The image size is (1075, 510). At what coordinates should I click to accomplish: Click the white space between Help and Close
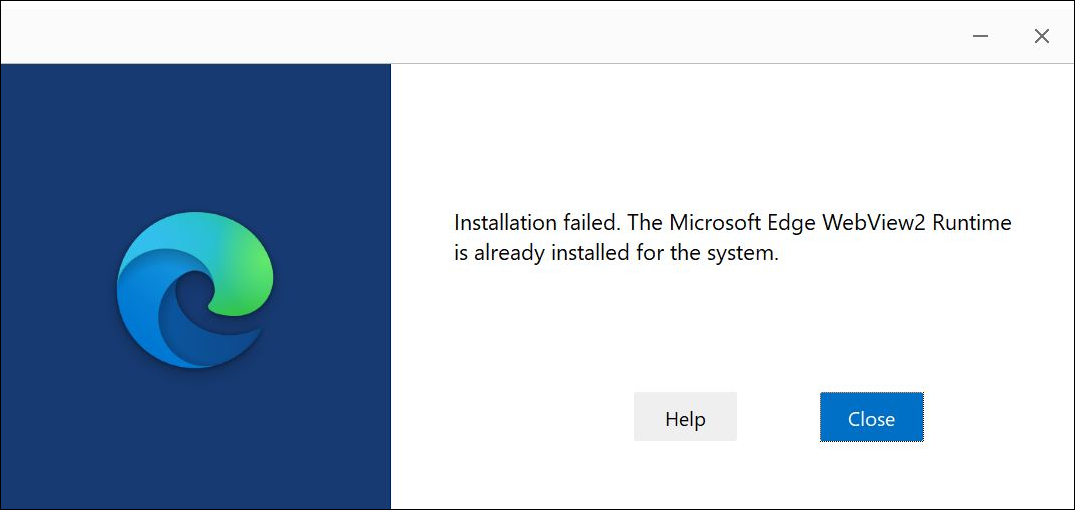(x=778, y=417)
